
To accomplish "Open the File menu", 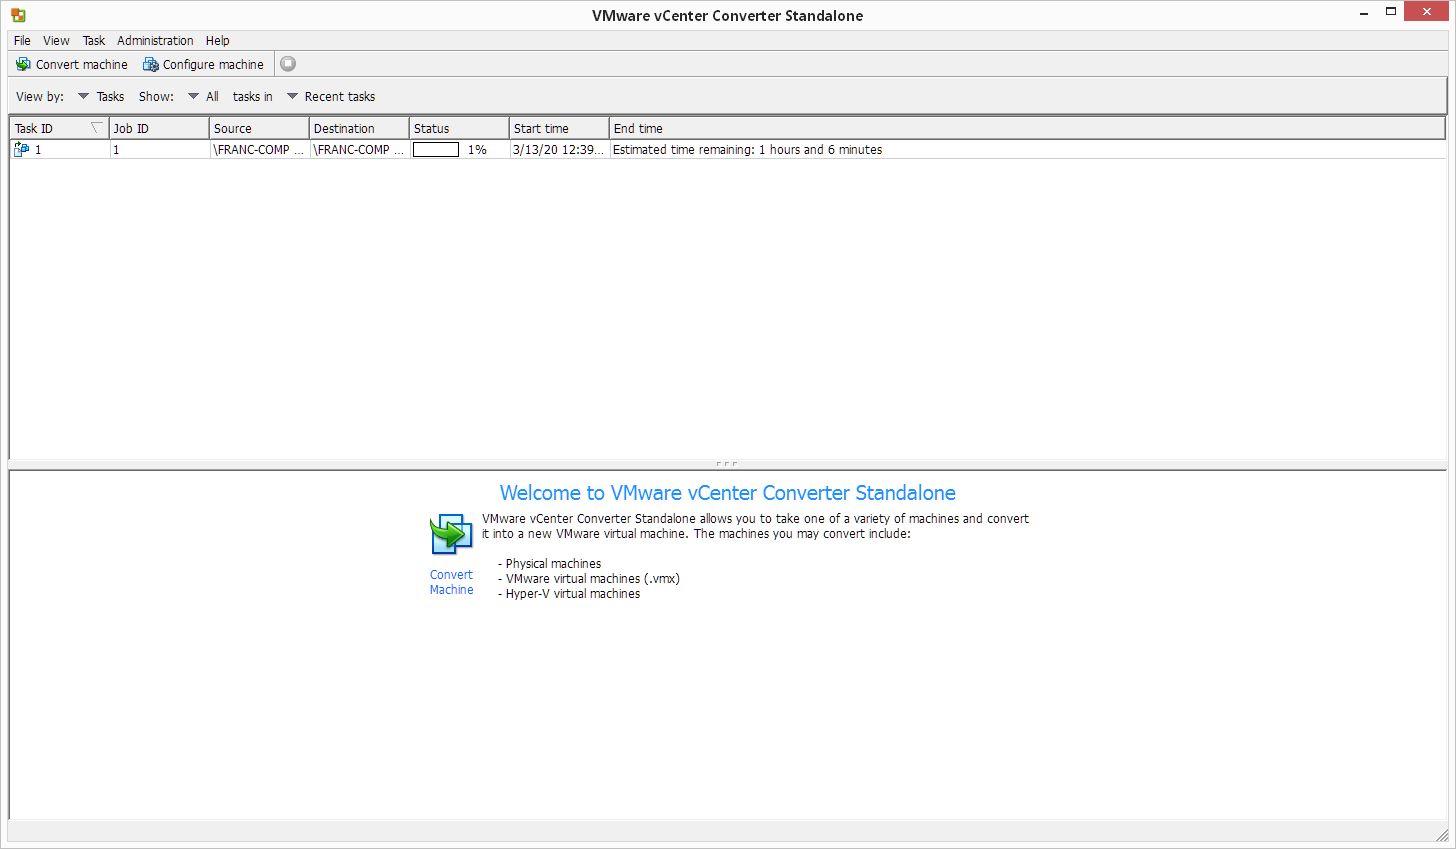I will click(22, 41).
